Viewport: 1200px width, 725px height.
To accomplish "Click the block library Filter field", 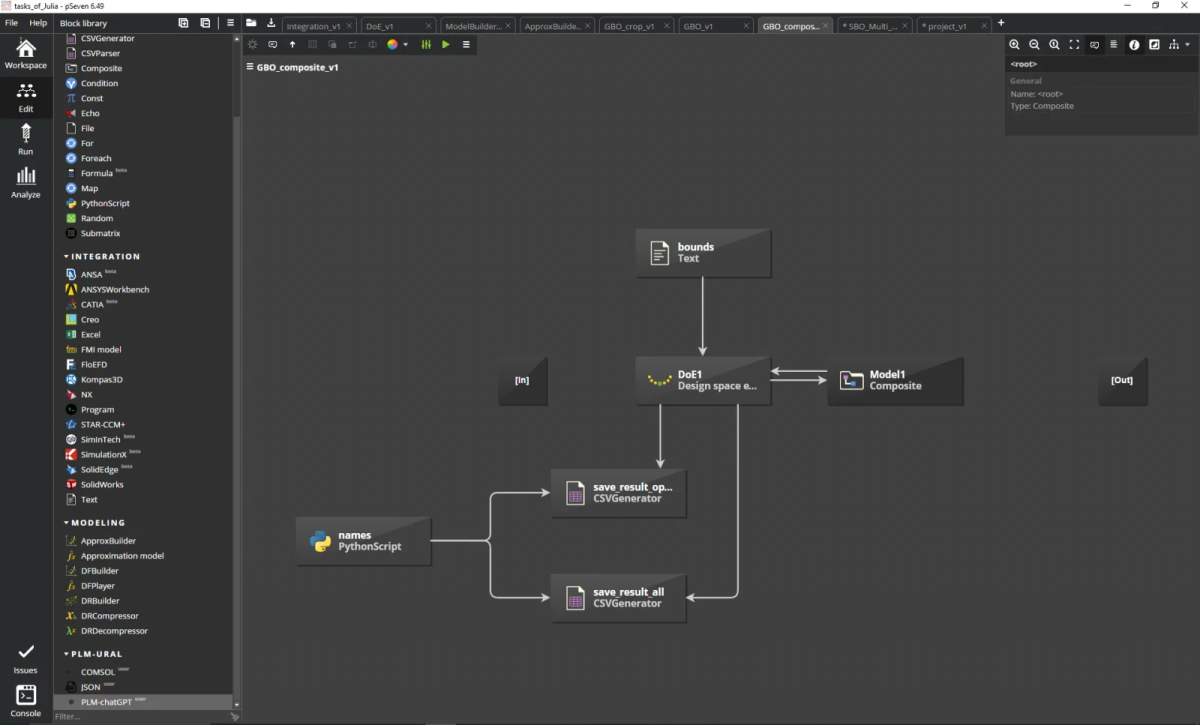I will (140, 716).
